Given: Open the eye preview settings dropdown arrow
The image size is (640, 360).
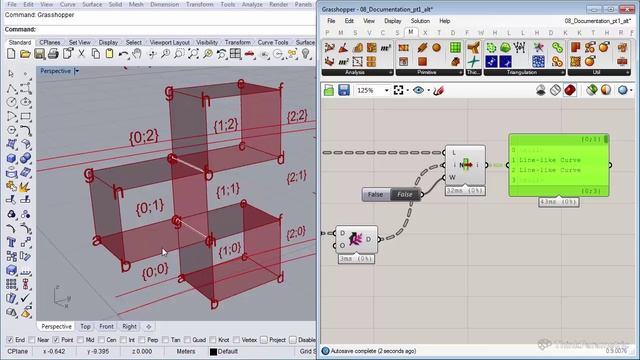Looking at the screenshot, I should point(429,91).
